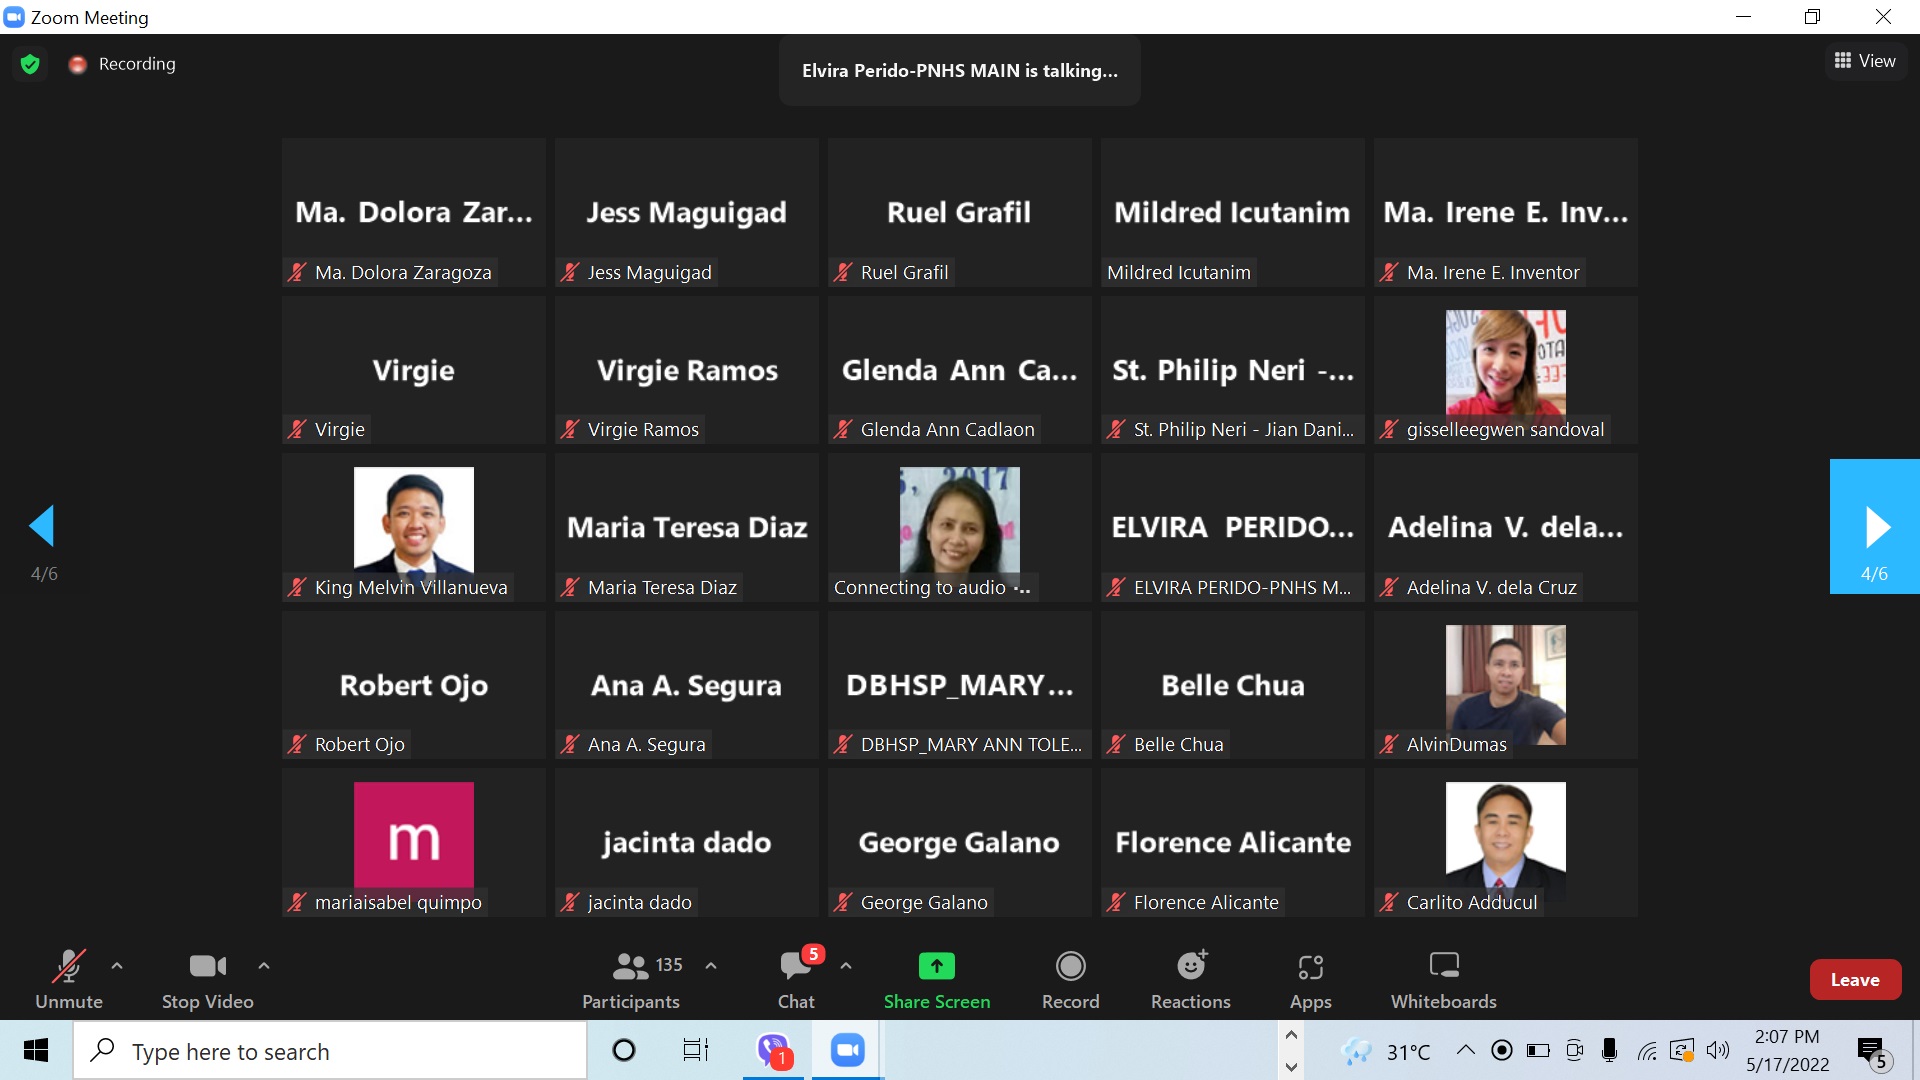Select King Melvin Villanueva's video tile

click(x=413, y=527)
